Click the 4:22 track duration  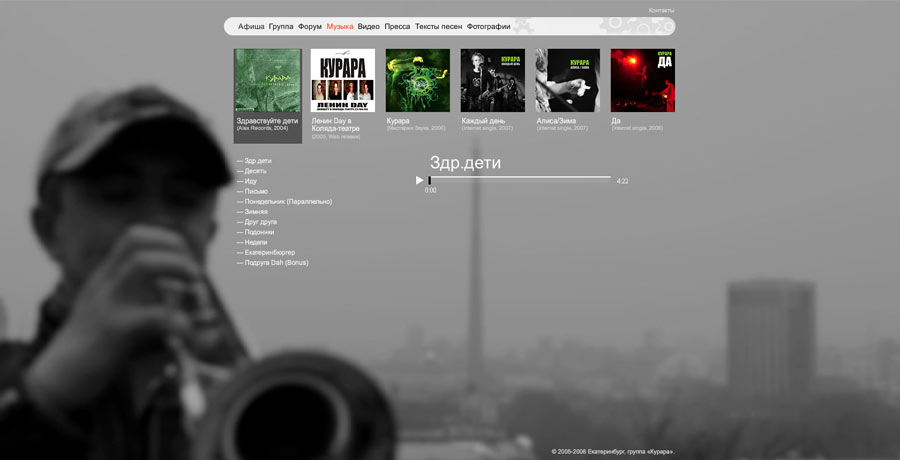622,181
